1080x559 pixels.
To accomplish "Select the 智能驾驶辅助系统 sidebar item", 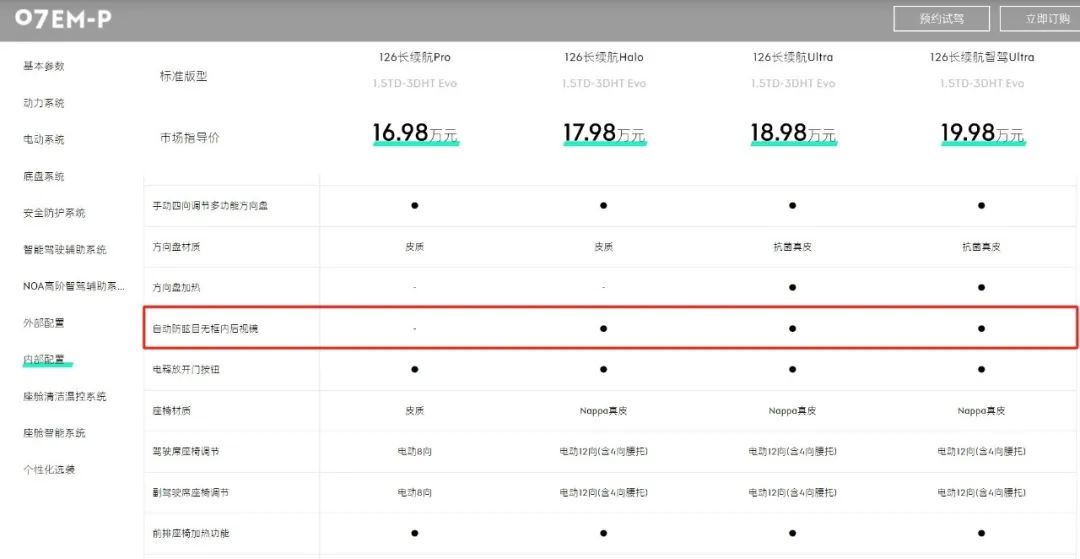I will click(x=64, y=250).
